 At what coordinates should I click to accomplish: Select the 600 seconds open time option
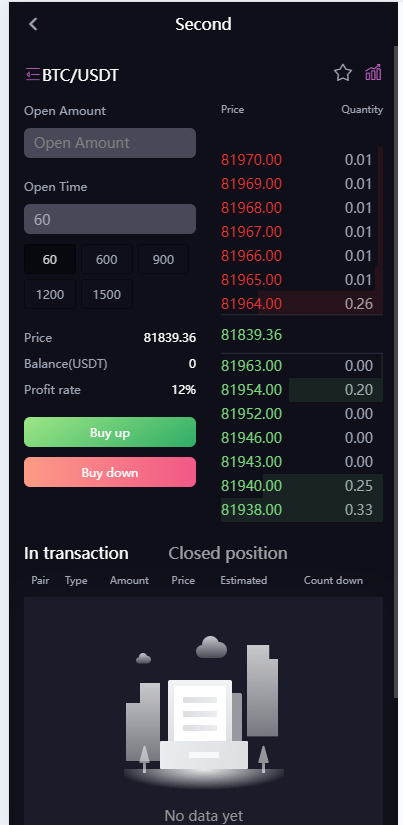point(107,259)
